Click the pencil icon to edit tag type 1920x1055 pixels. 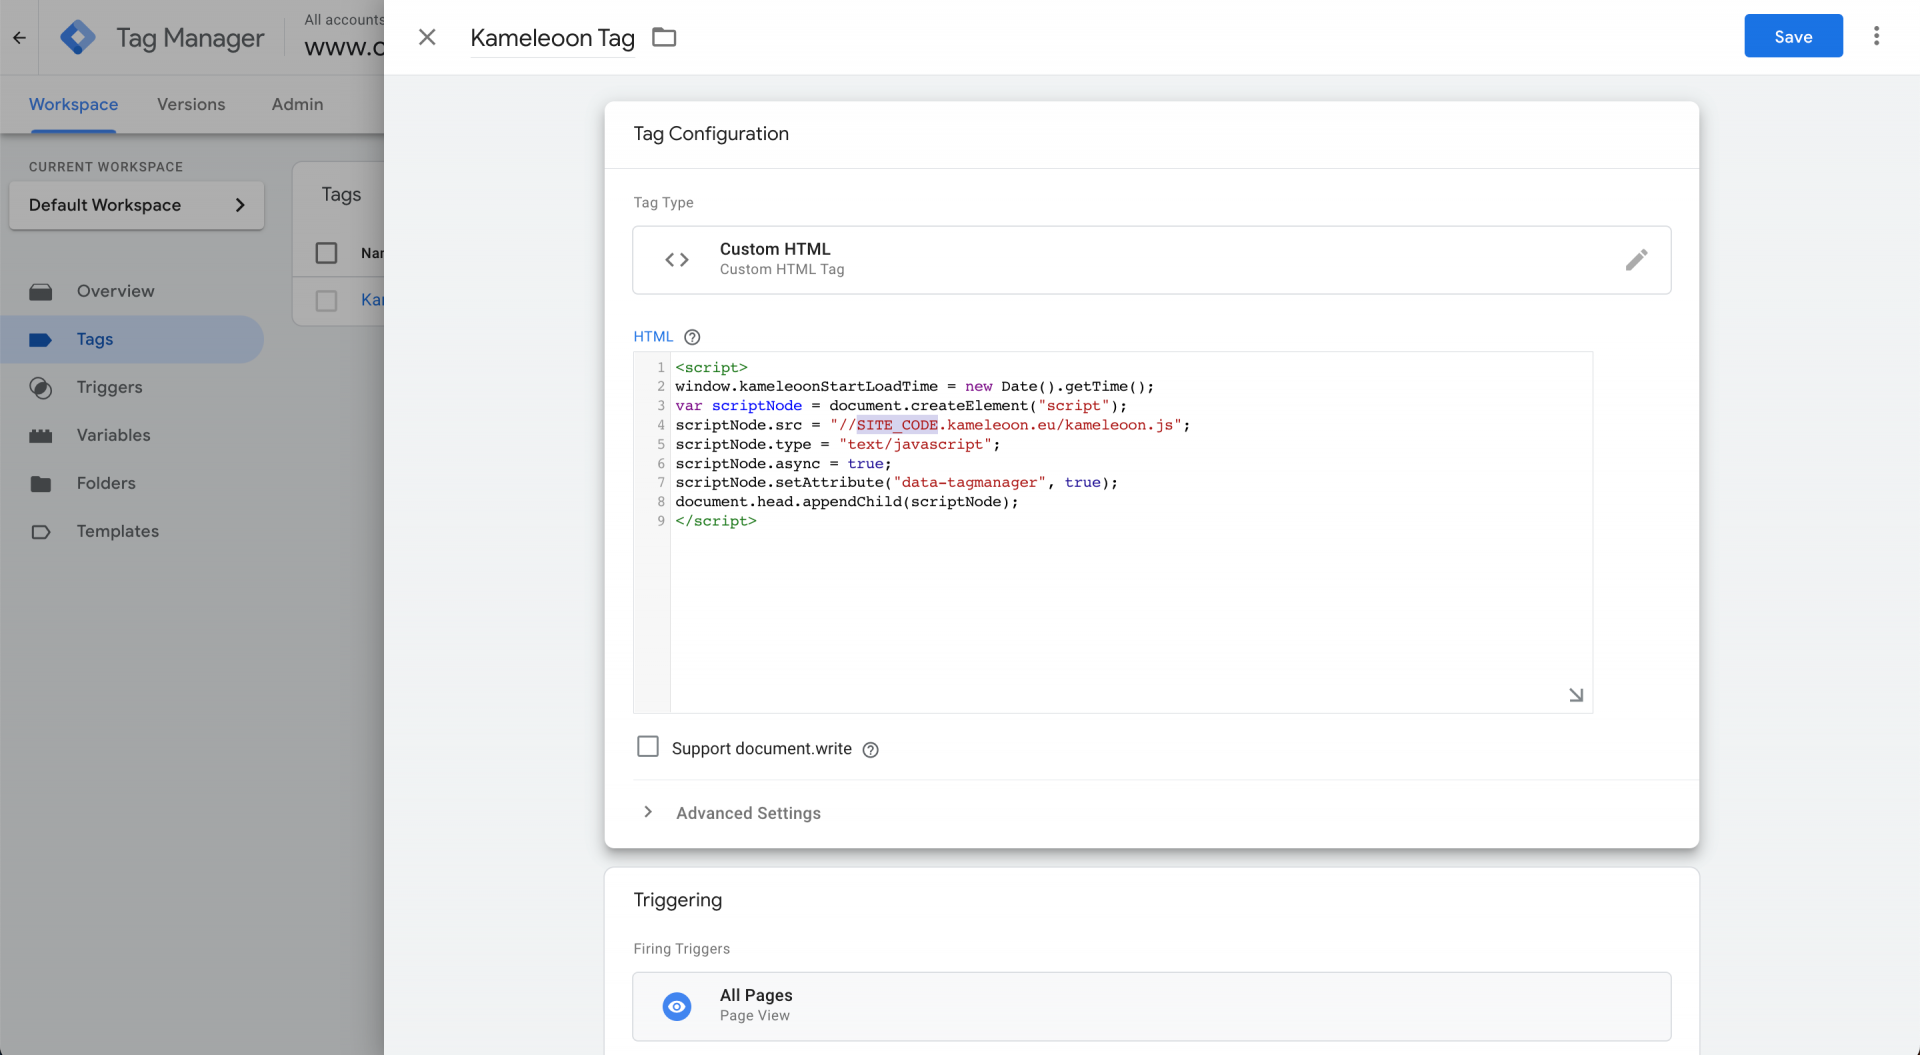tap(1636, 260)
